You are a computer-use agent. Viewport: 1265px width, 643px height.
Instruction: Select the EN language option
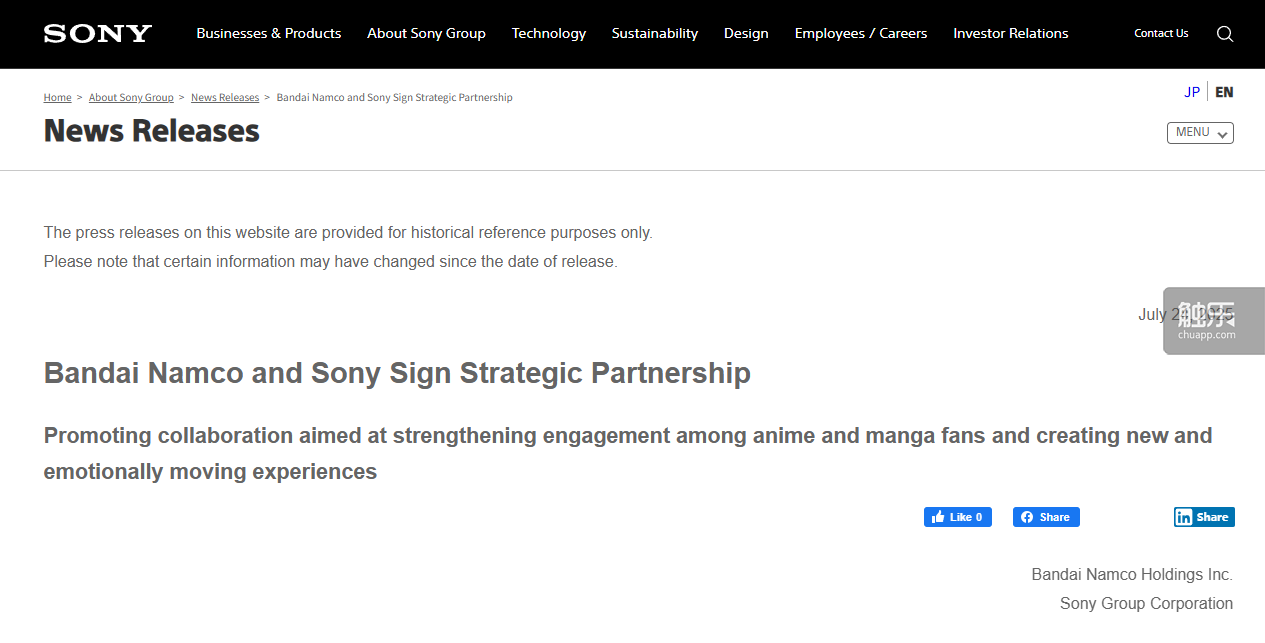pos(1224,92)
